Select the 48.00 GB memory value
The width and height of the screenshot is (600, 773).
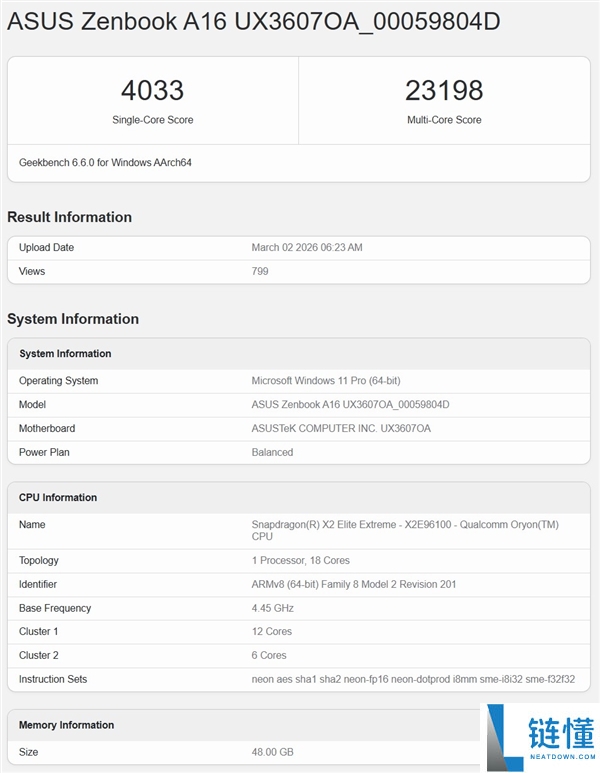272,752
